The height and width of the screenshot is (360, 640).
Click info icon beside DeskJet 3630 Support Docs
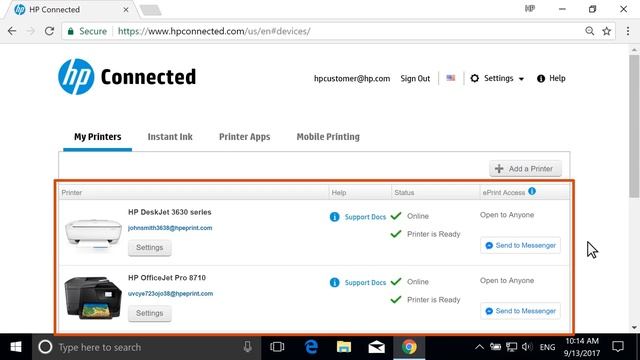[x=334, y=217]
